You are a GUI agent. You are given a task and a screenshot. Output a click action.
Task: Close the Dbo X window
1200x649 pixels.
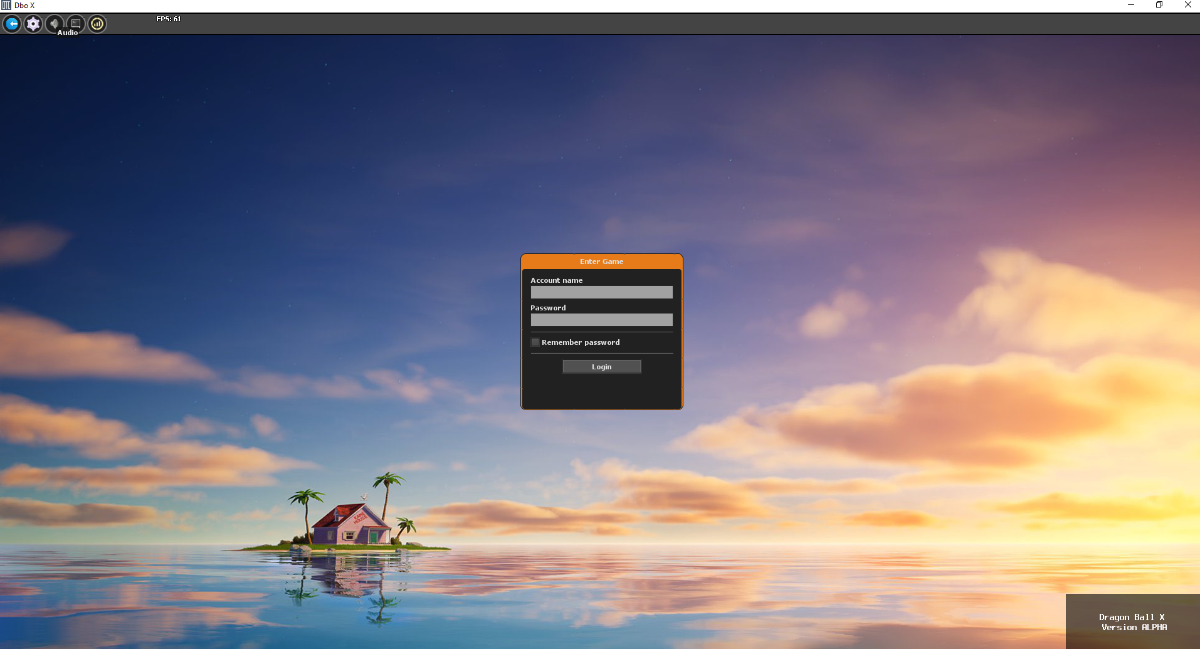1187,5
